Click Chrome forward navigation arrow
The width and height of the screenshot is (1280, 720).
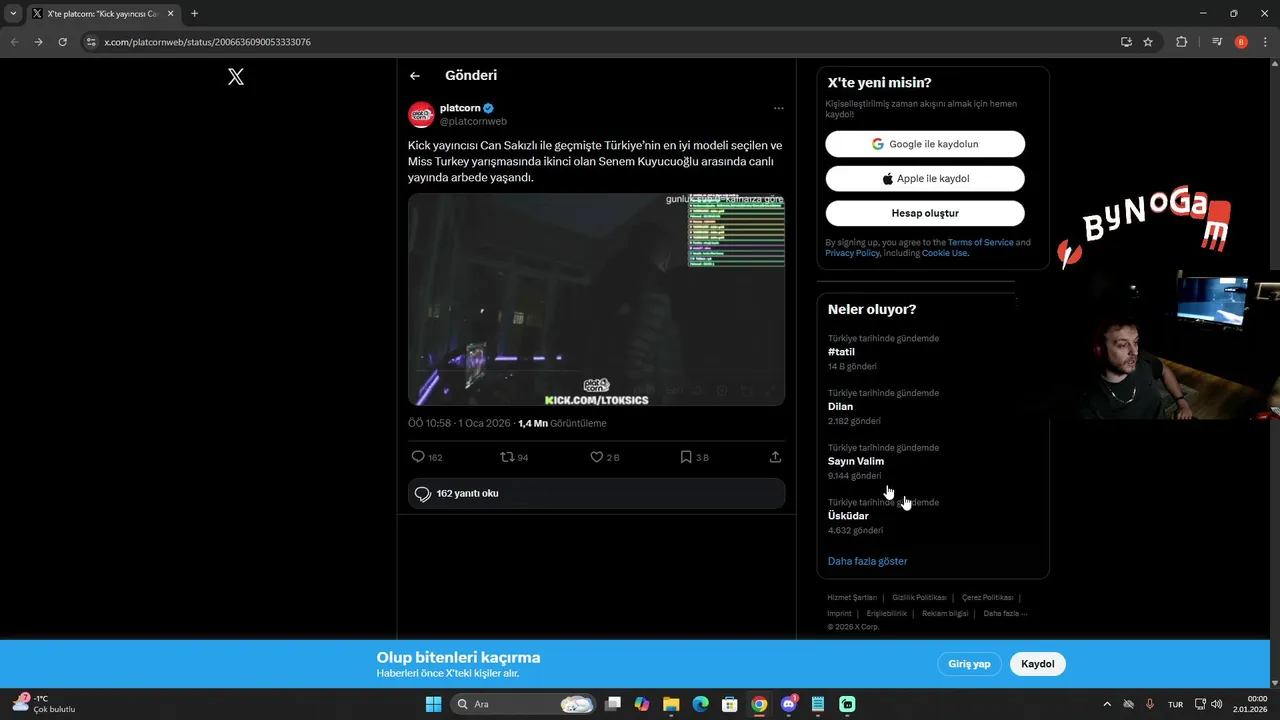click(38, 42)
